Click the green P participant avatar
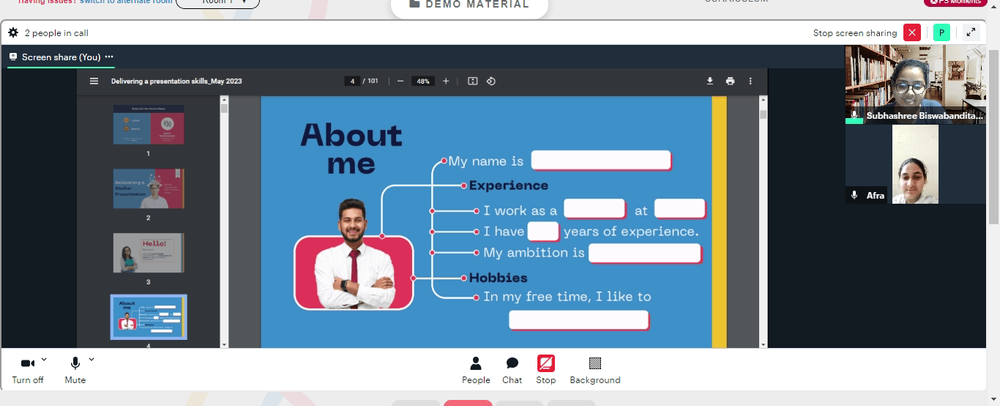This screenshot has width=1000, height=406. [x=941, y=33]
